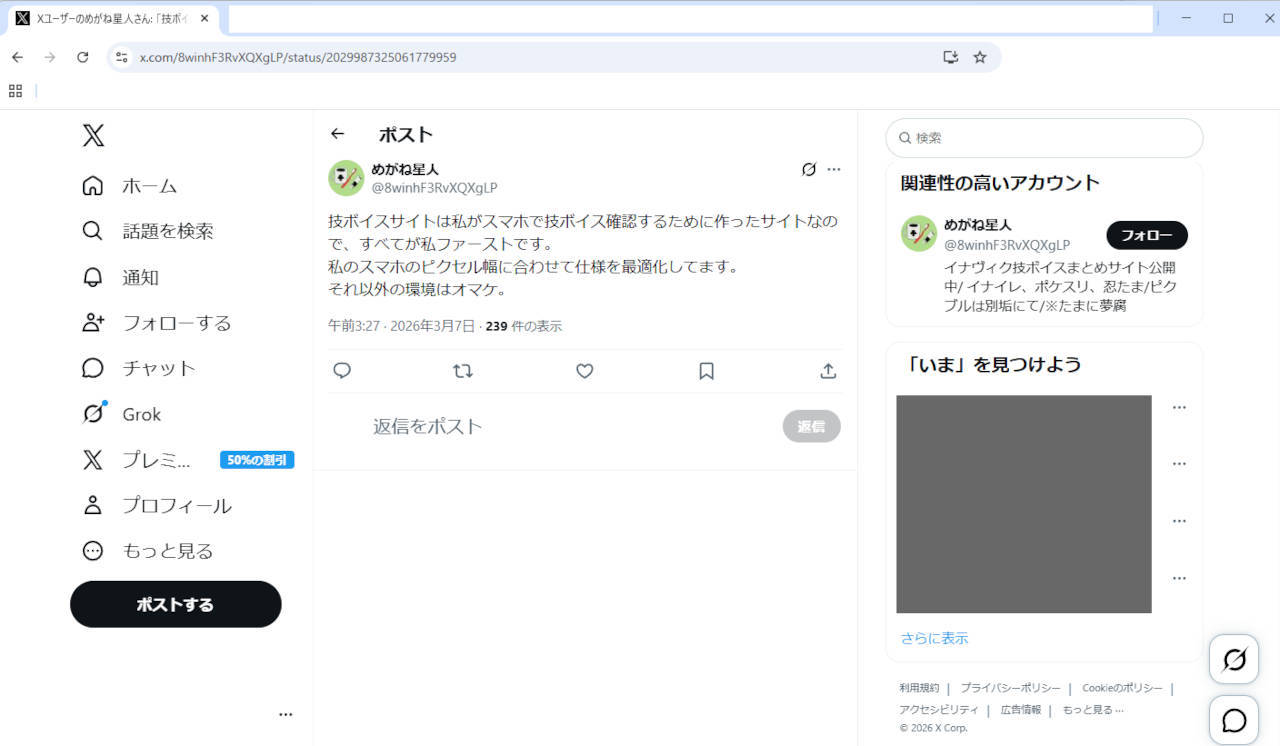Click the gray media block in いまを見つけよう
The width and height of the screenshot is (1280, 746).
pos(1024,504)
